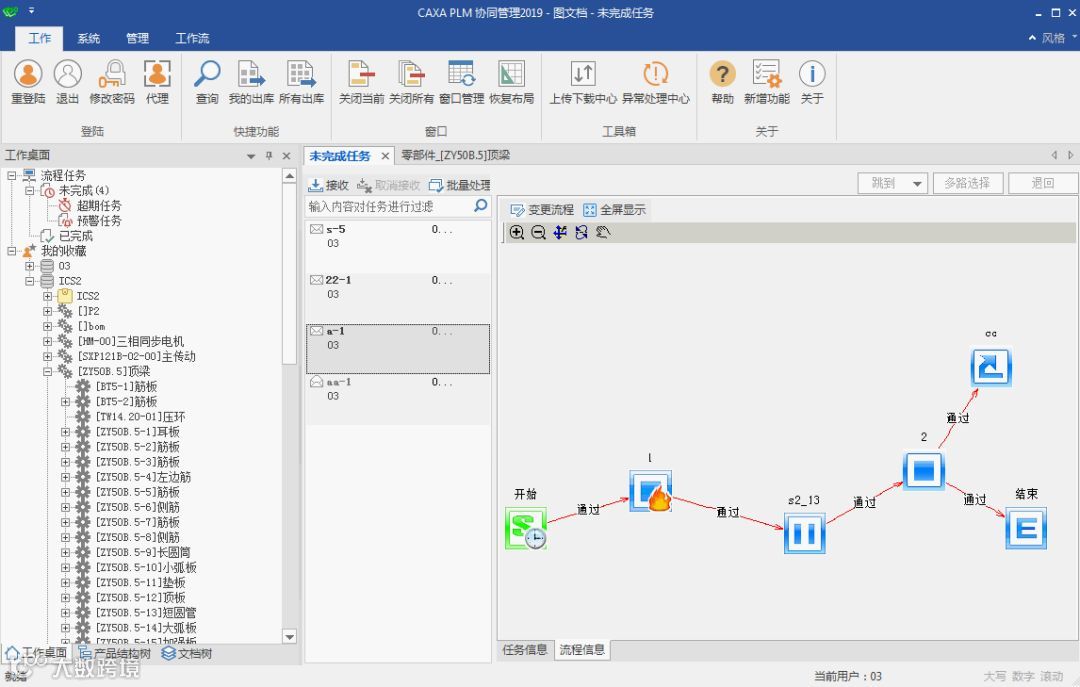
Task: Expand the ICS2 folder sub-node
Action: pyautogui.click(x=48, y=296)
